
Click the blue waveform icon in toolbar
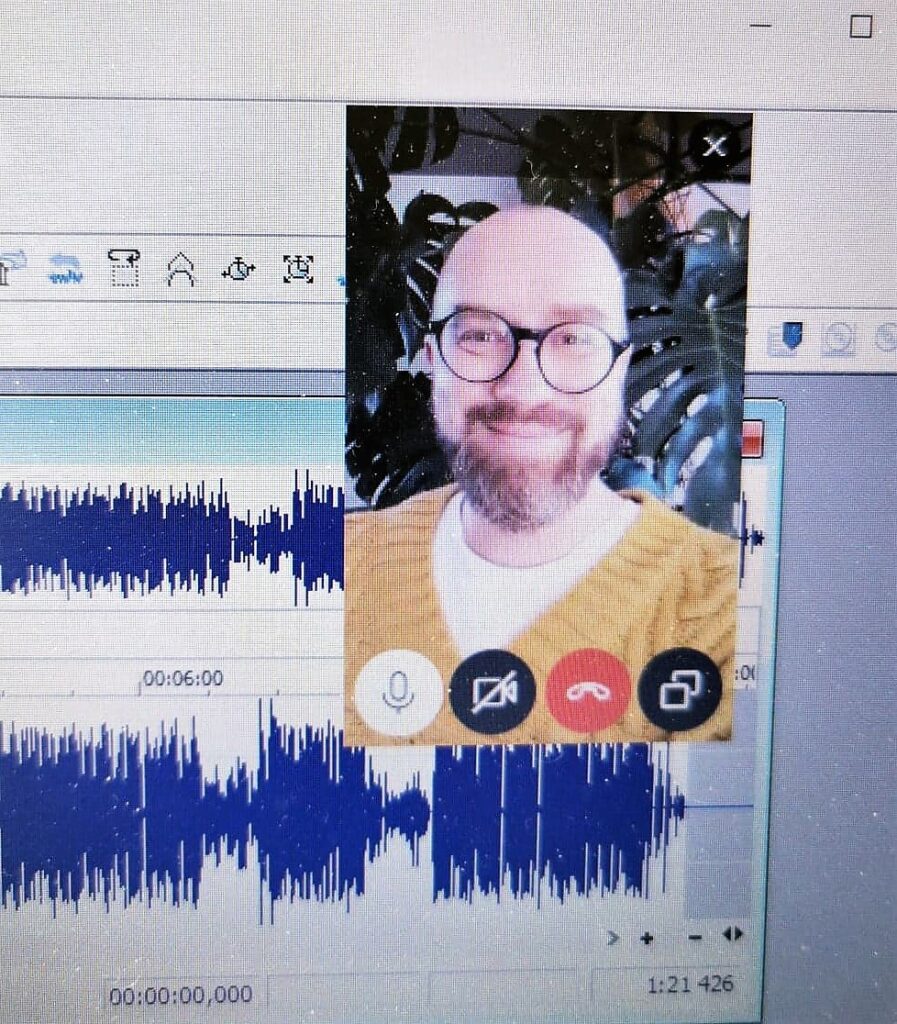click(66, 268)
